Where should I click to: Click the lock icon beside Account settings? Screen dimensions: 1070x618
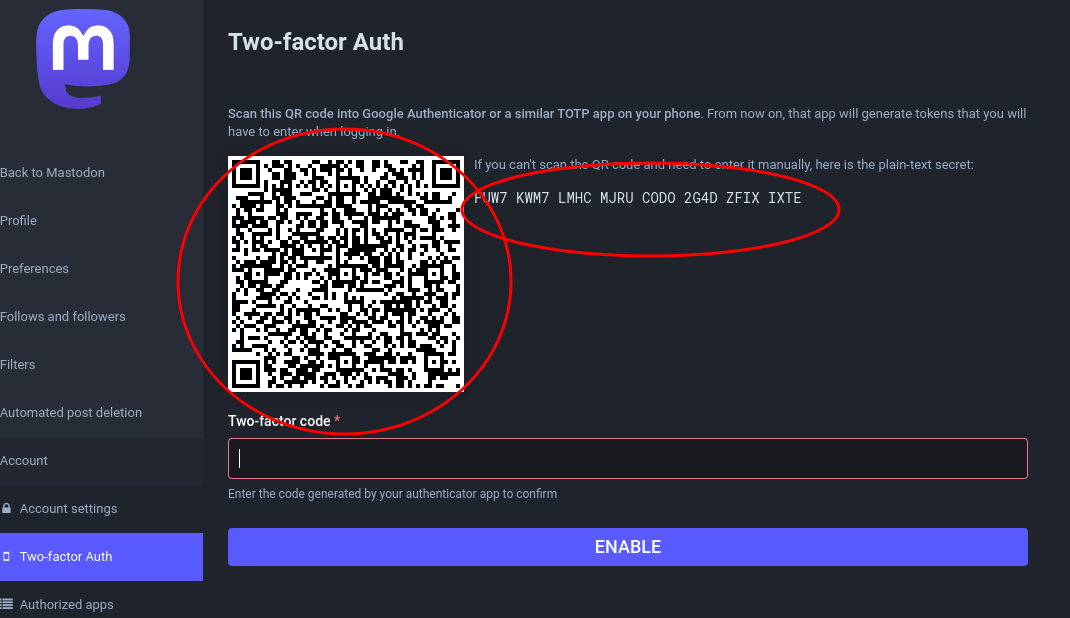click(x=6, y=508)
